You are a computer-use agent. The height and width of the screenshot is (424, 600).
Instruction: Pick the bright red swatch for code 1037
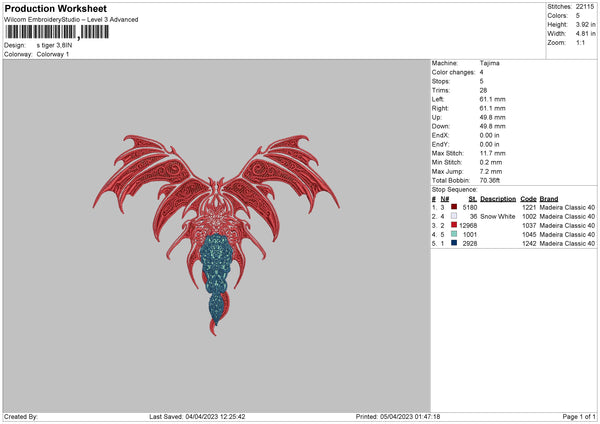(453, 225)
